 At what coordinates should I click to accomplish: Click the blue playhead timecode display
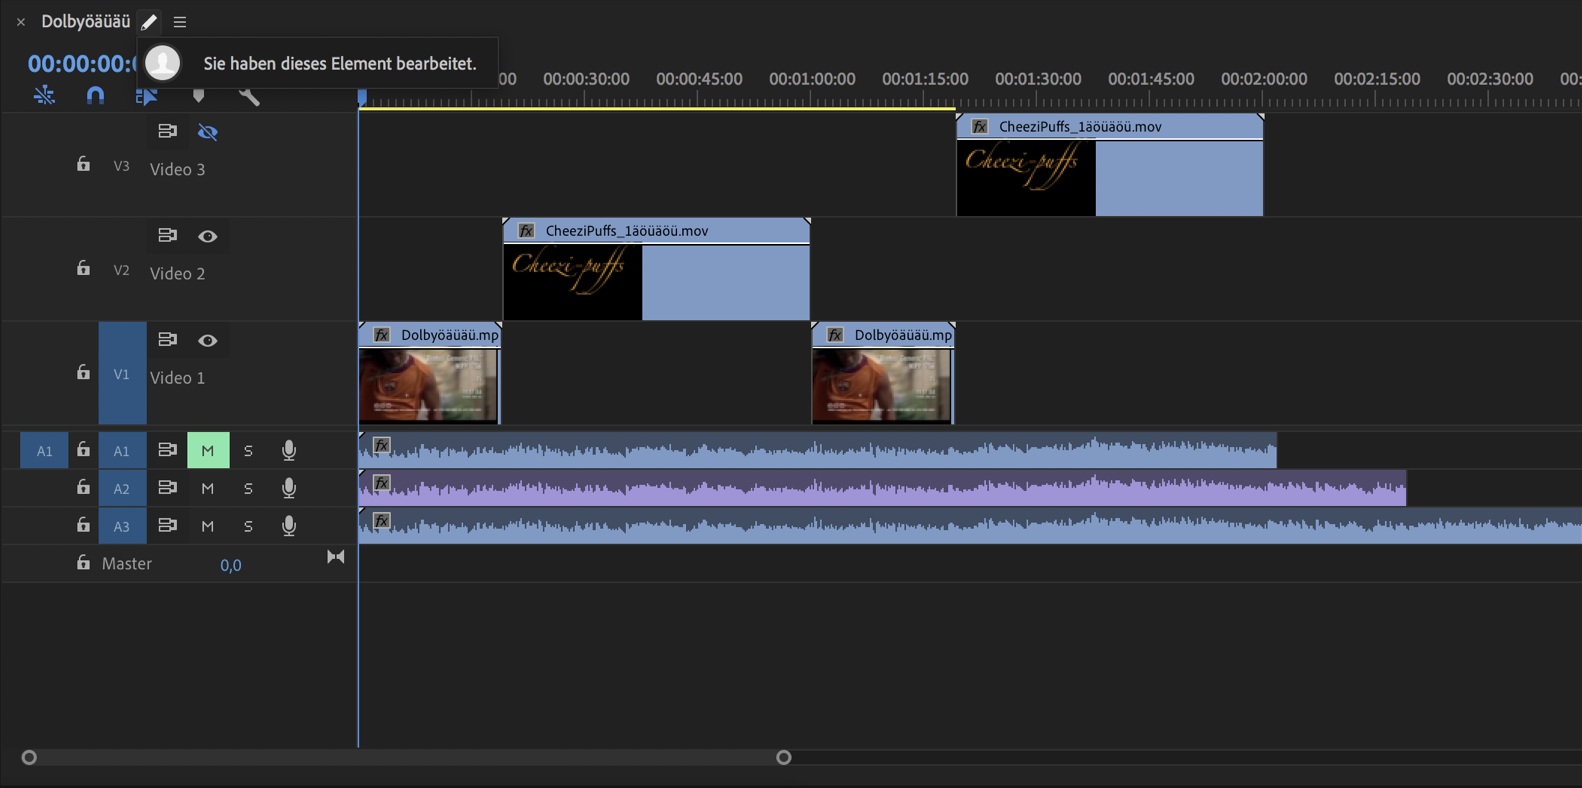(x=83, y=63)
